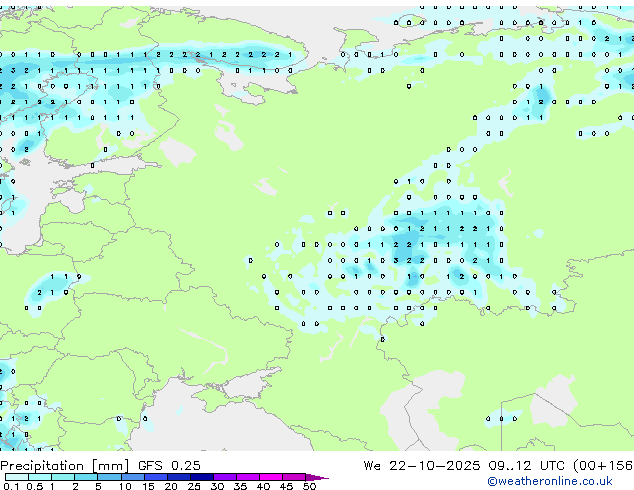Pick the 1 to 2 mm legend swatch
Screen dimensions: 634x490
click(63, 477)
